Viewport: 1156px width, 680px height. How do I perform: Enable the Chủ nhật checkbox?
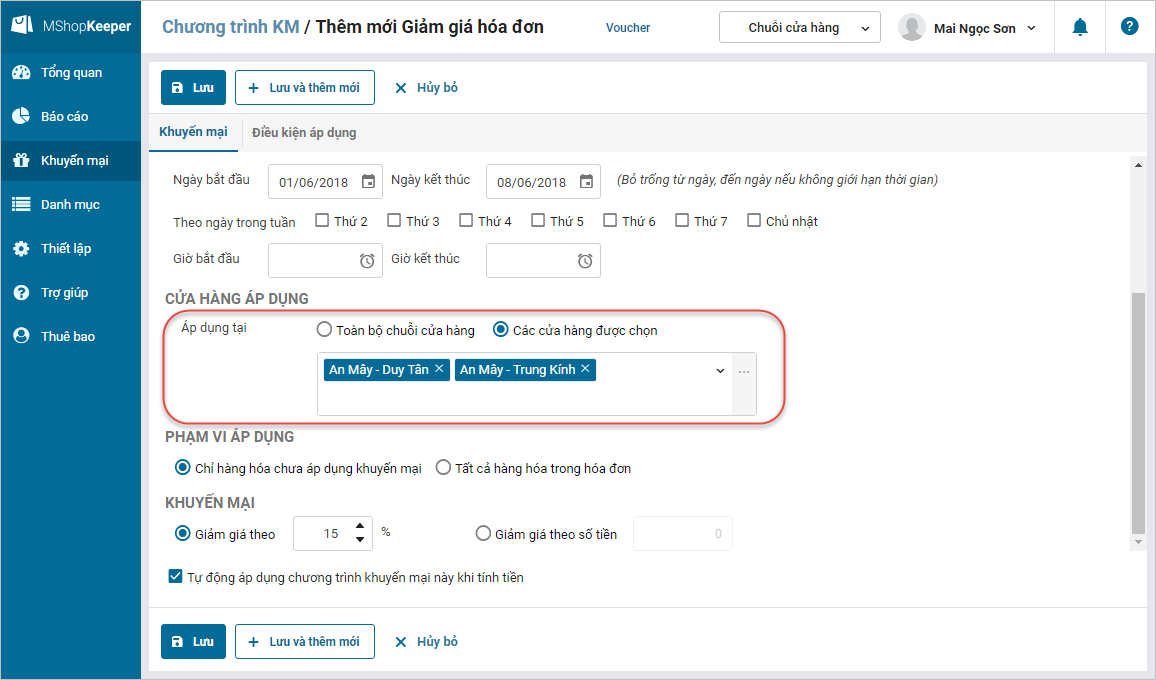[754, 221]
